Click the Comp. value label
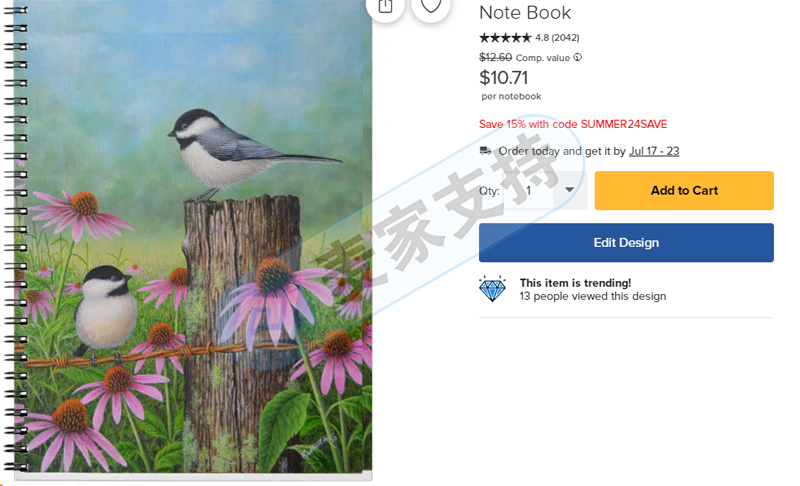The width and height of the screenshot is (800, 486). click(543, 58)
